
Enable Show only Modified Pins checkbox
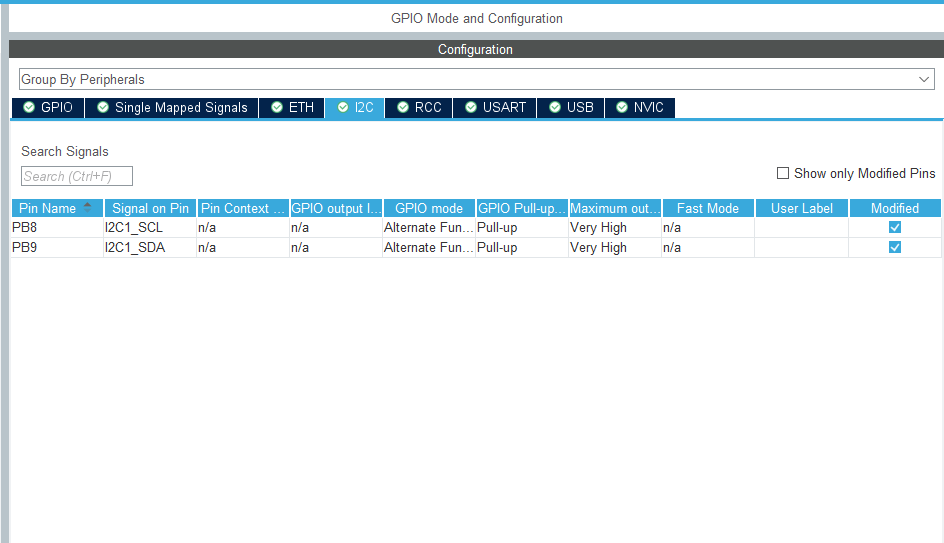tap(783, 173)
